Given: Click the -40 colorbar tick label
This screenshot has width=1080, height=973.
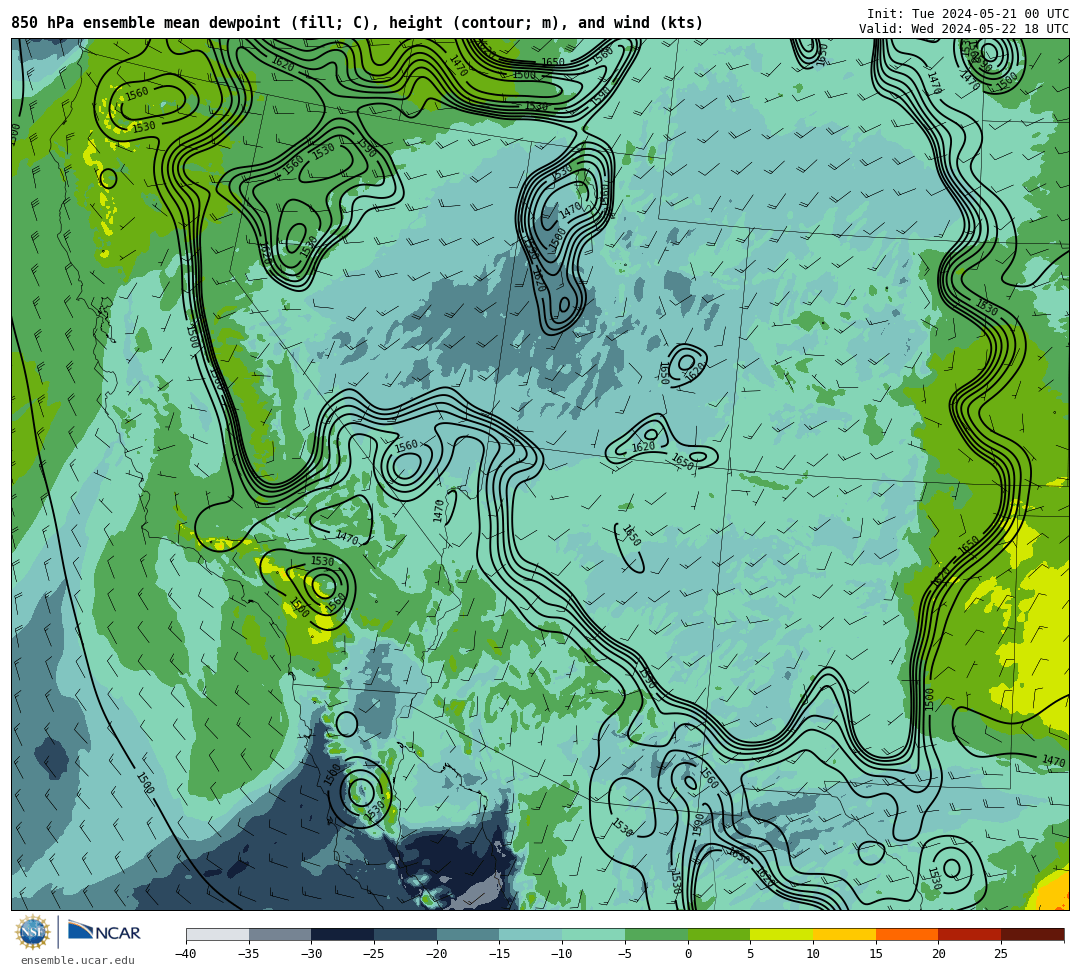Looking at the screenshot, I should click(186, 954).
